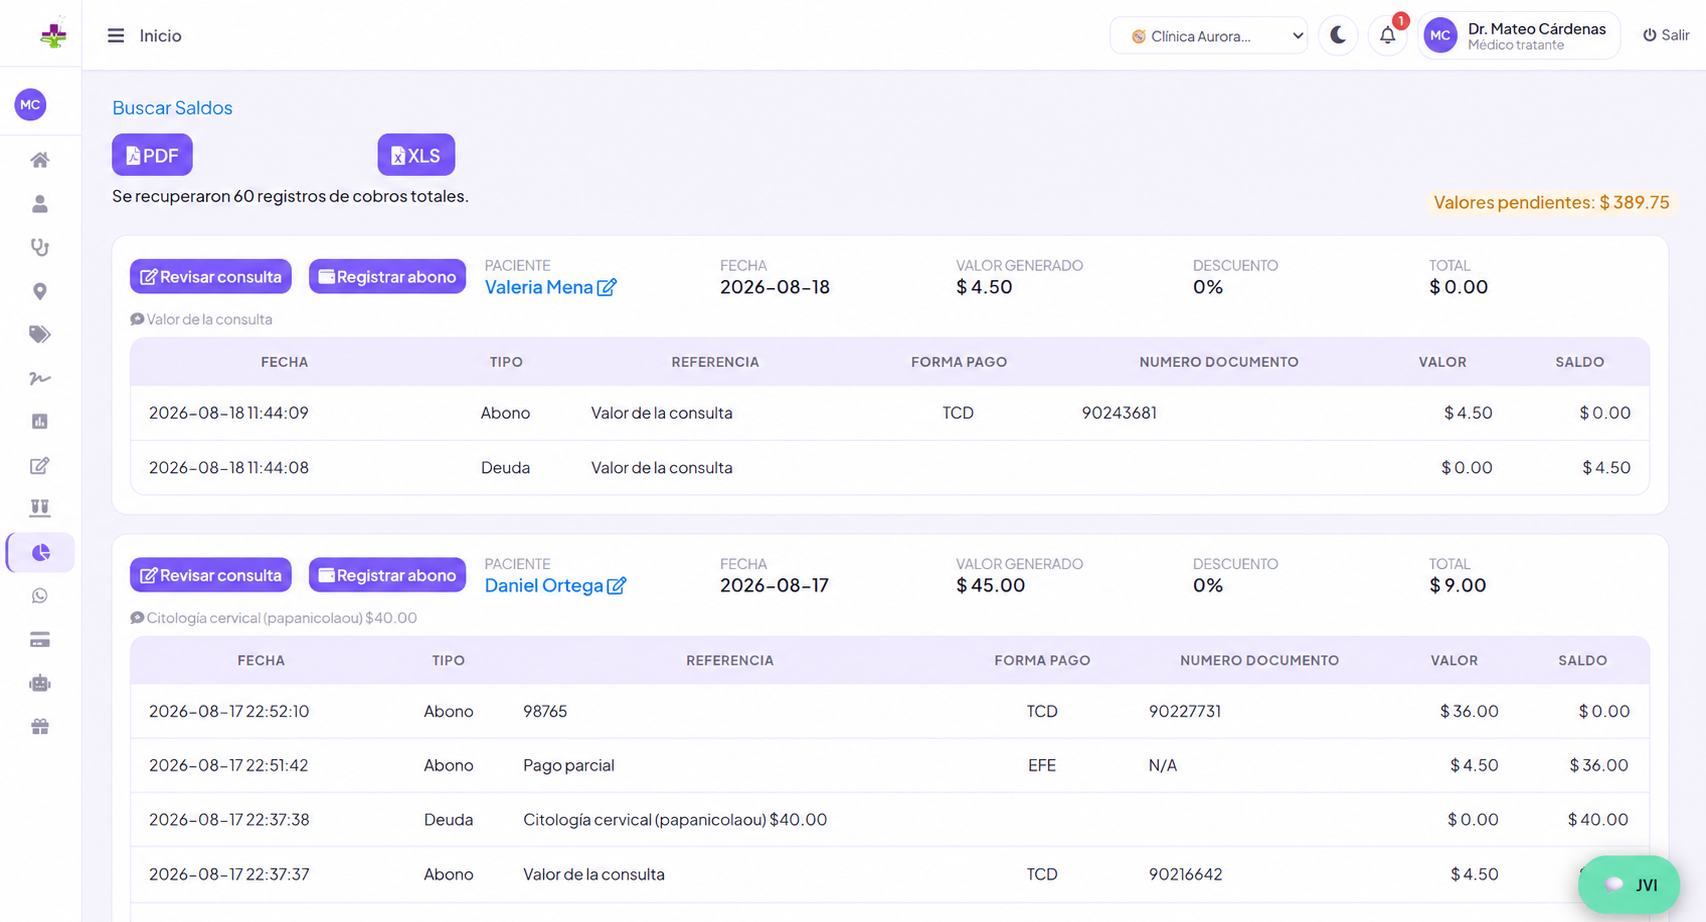
Task: Export the balances as XLS
Action: (416, 155)
